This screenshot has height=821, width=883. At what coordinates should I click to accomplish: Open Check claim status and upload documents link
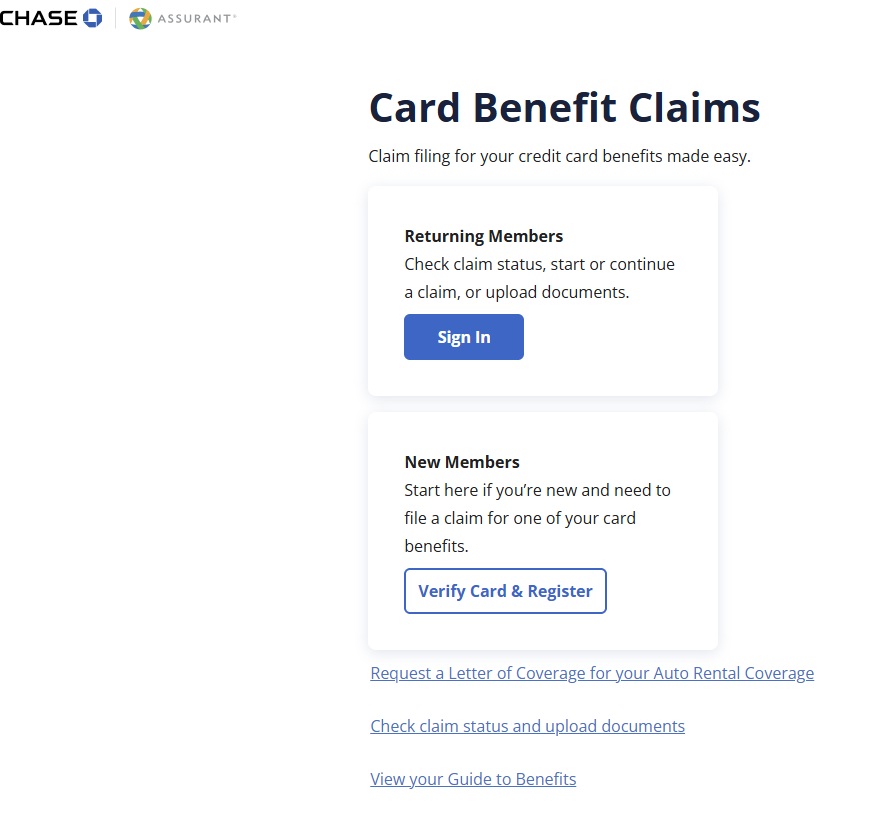[527, 726]
